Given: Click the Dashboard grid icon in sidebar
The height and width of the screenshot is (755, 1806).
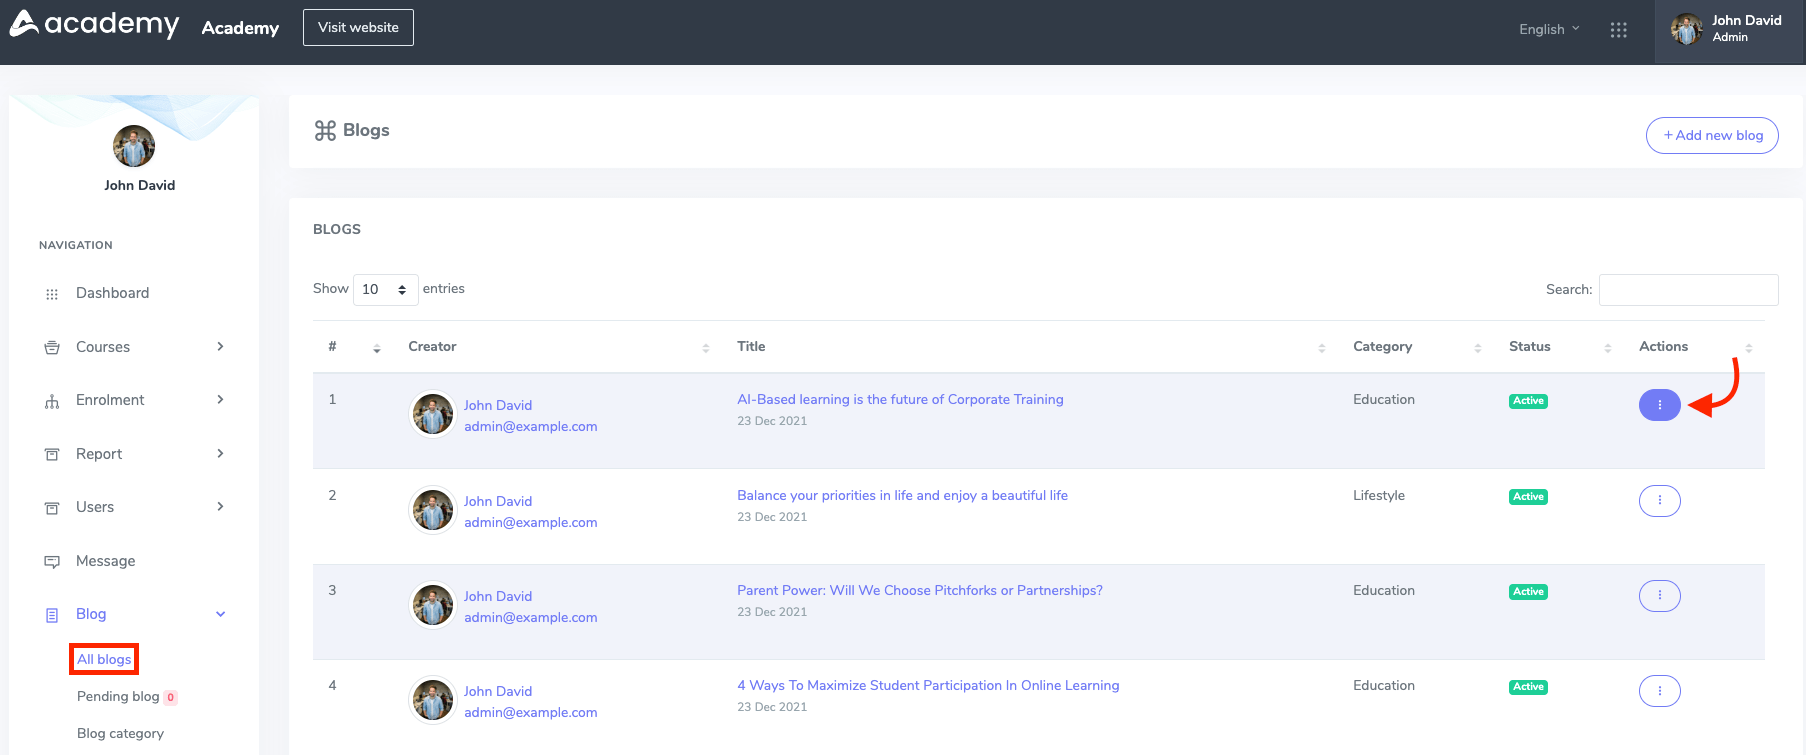Looking at the screenshot, I should [52, 294].
